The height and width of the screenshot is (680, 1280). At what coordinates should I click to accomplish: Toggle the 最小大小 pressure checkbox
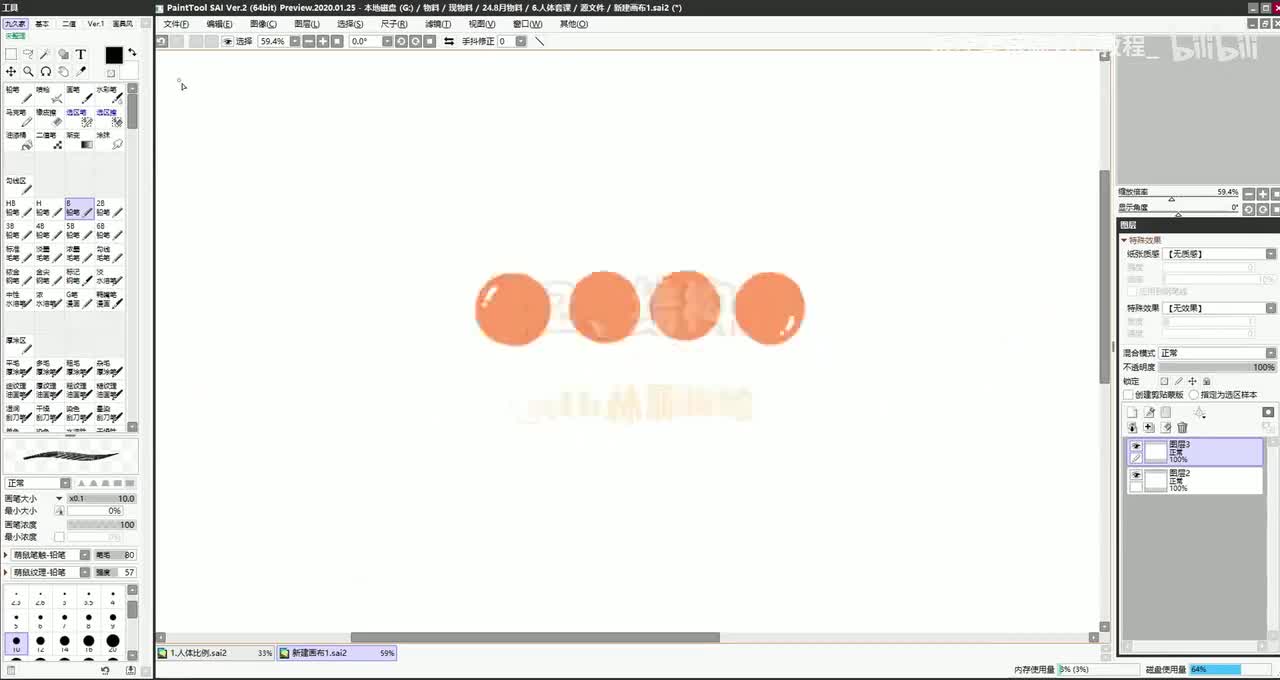pyautogui.click(x=59, y=511)
